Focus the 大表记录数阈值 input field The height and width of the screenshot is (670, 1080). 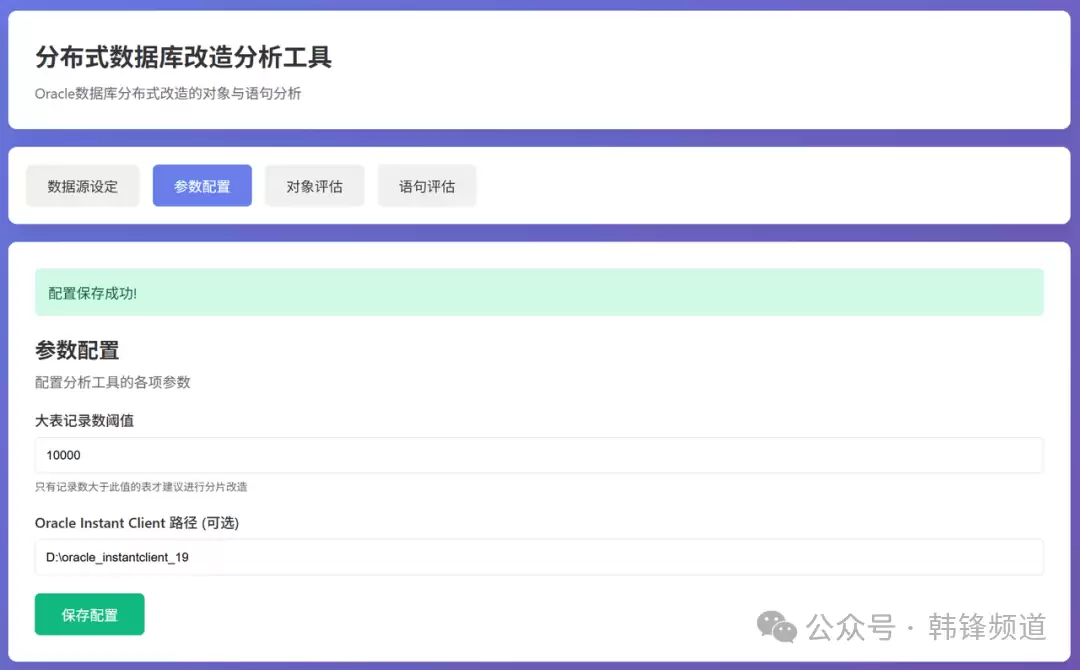click(x=539, y=455)
